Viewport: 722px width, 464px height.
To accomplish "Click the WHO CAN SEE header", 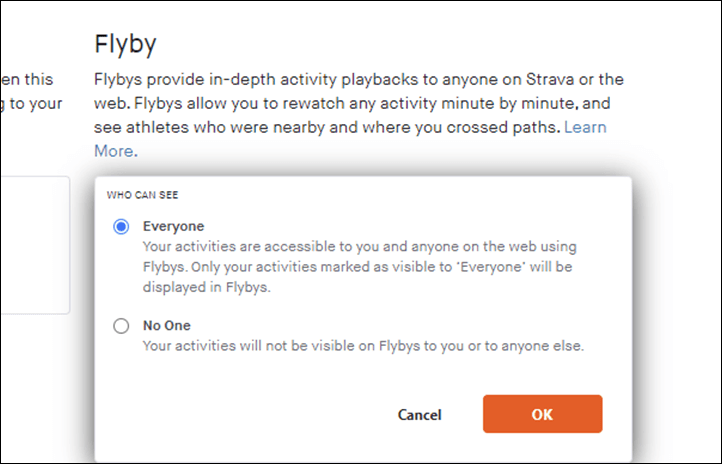I will (142, 195).
